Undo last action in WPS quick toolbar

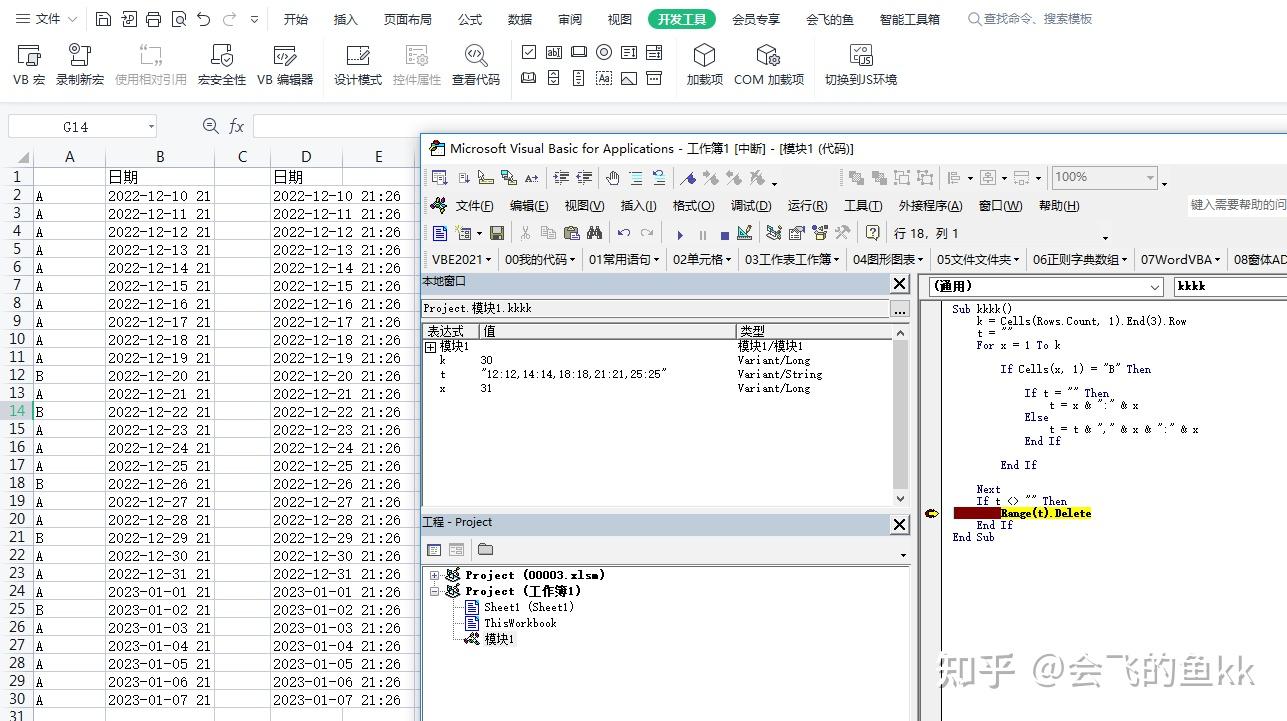tap(204, 19)
